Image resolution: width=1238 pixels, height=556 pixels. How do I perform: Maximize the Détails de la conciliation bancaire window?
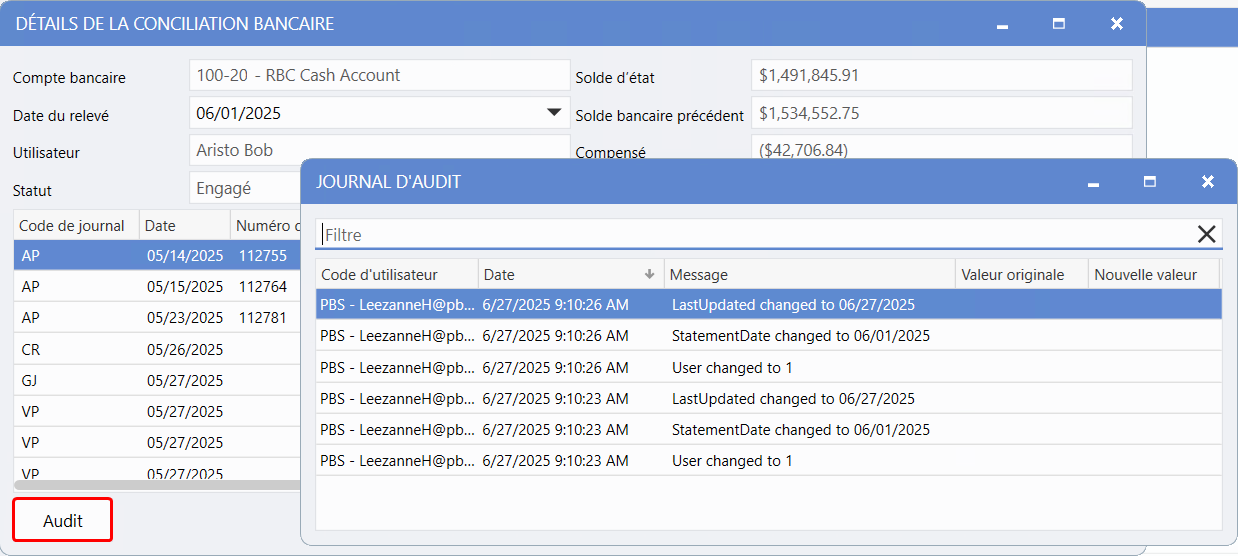tap(1059, 24)
